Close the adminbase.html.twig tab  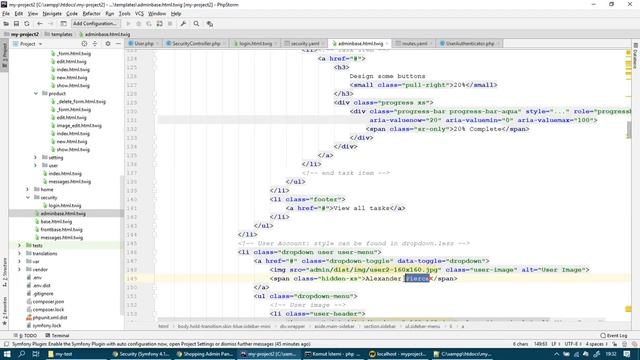[x=387, y=44]
